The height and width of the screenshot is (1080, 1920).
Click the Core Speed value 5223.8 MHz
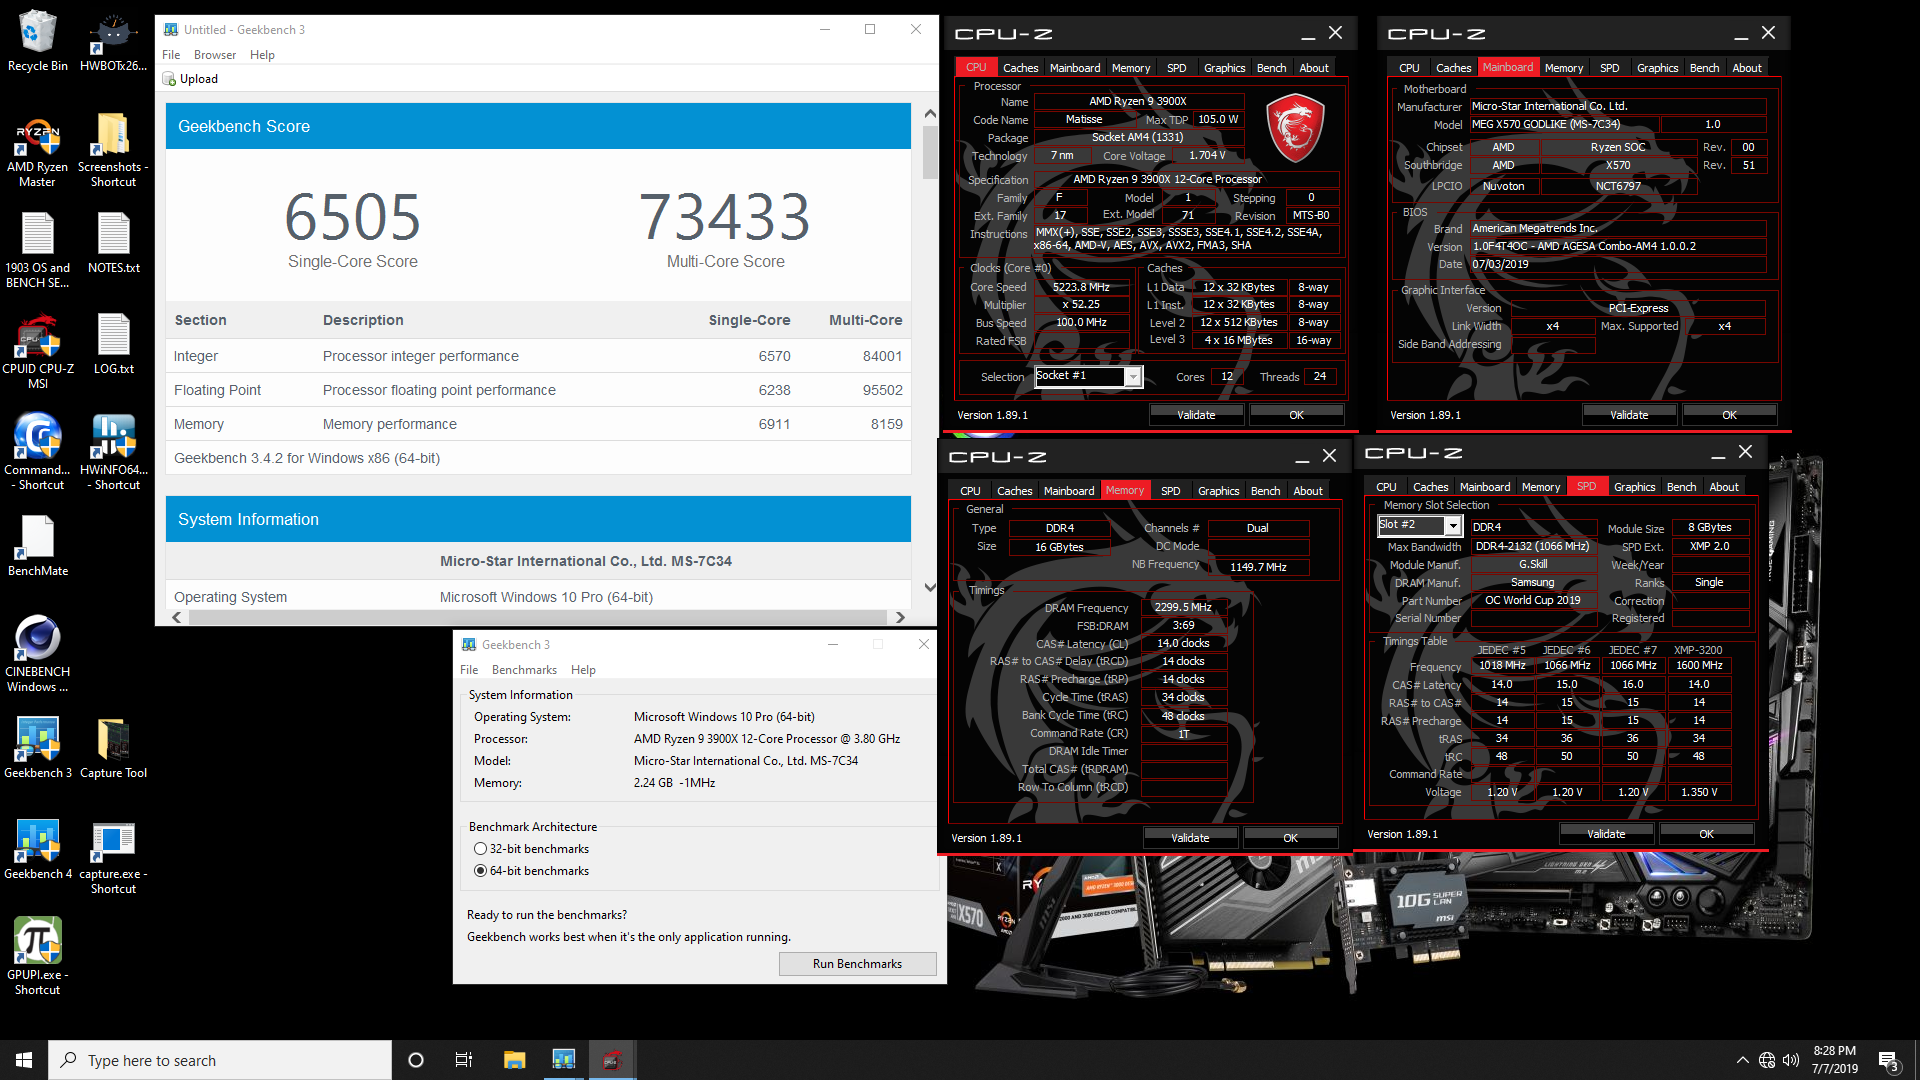click(x=1081, y=287)
